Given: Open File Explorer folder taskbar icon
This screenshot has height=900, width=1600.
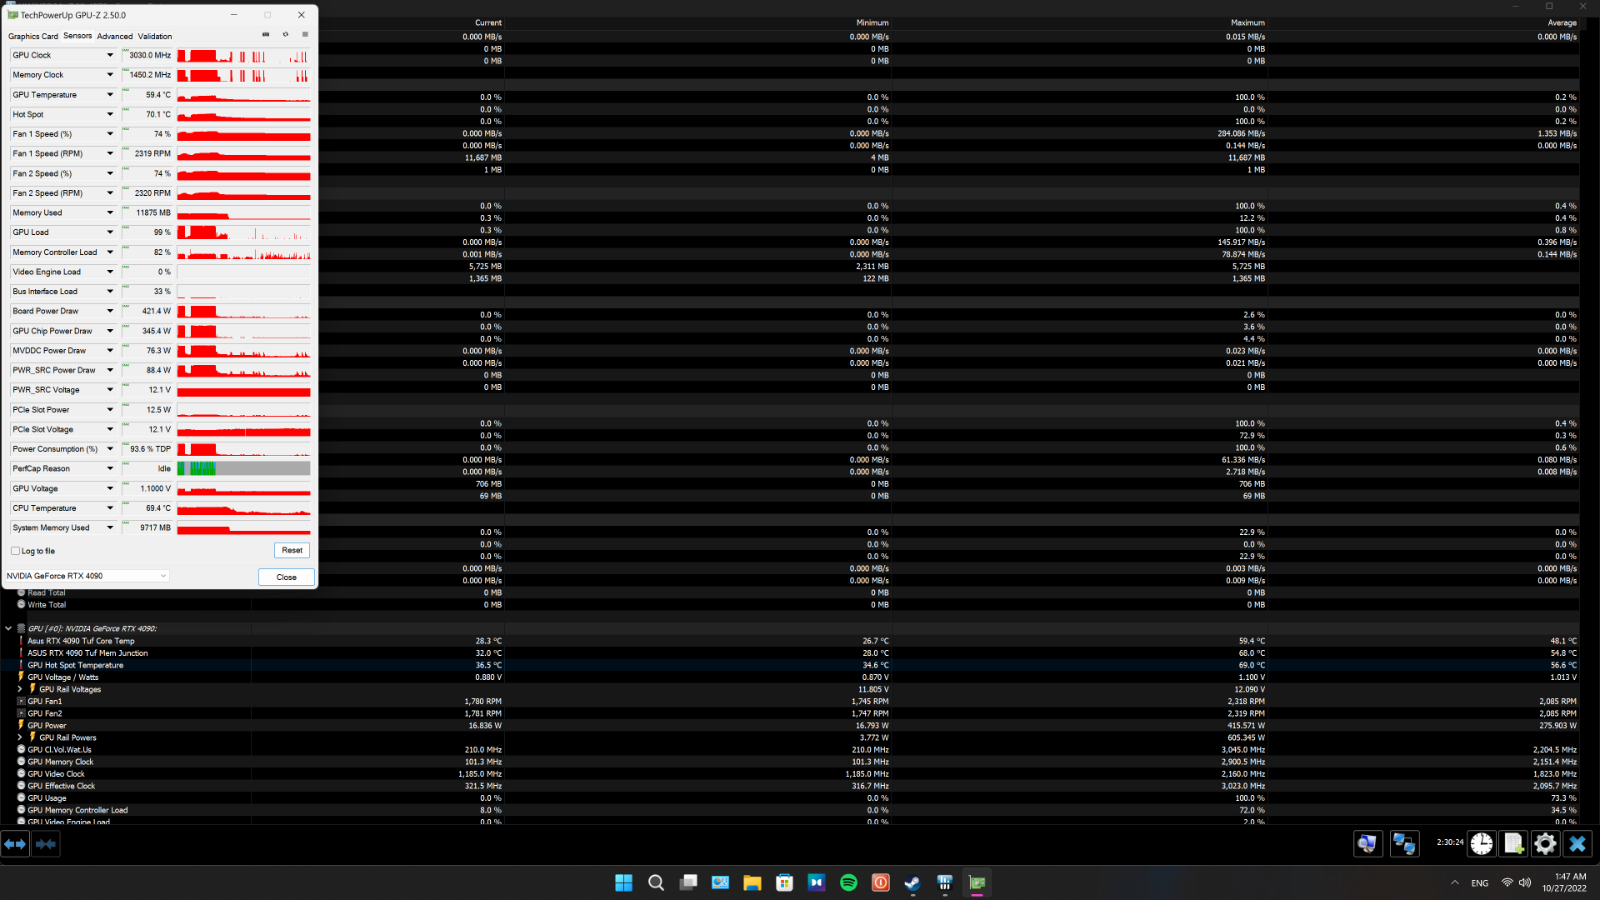Looking at the screenshot, I should click(x=752, y=882).
